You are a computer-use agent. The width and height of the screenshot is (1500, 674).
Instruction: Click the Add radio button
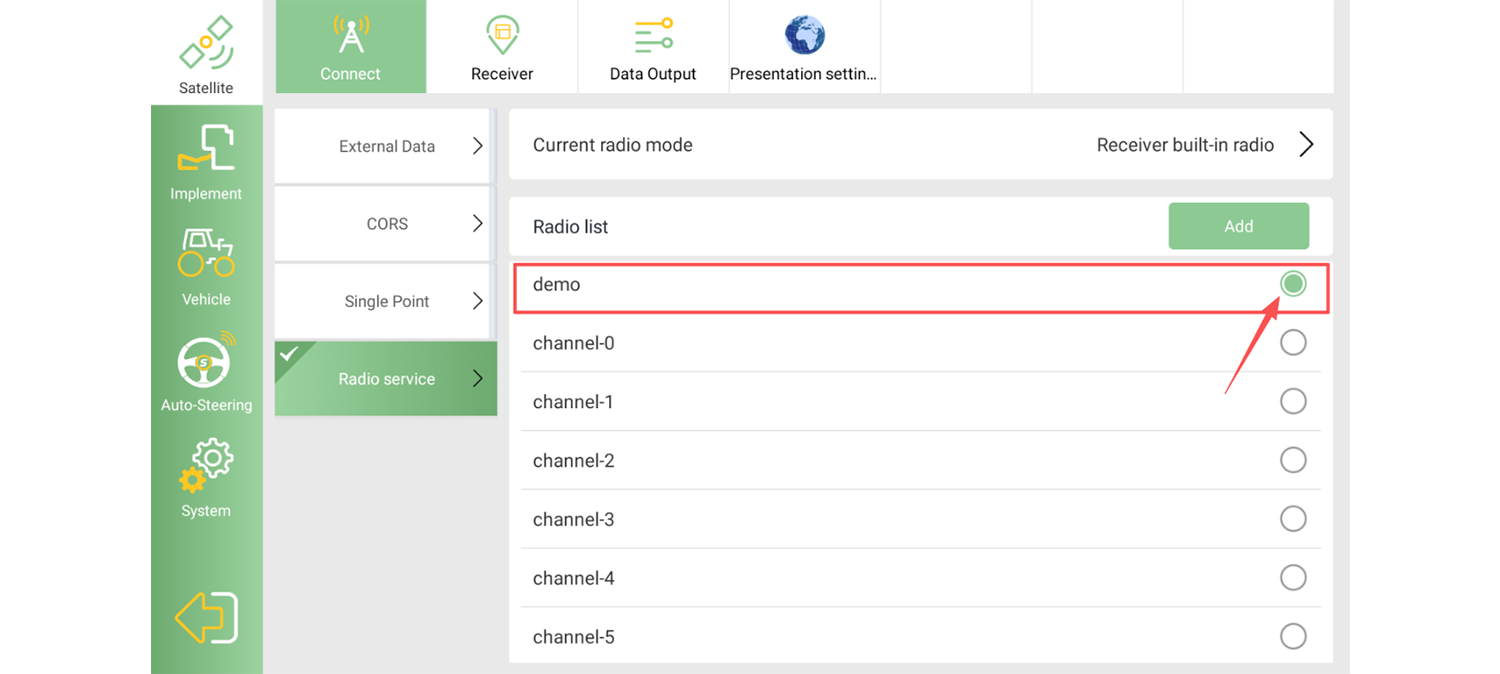[1238, 226]
